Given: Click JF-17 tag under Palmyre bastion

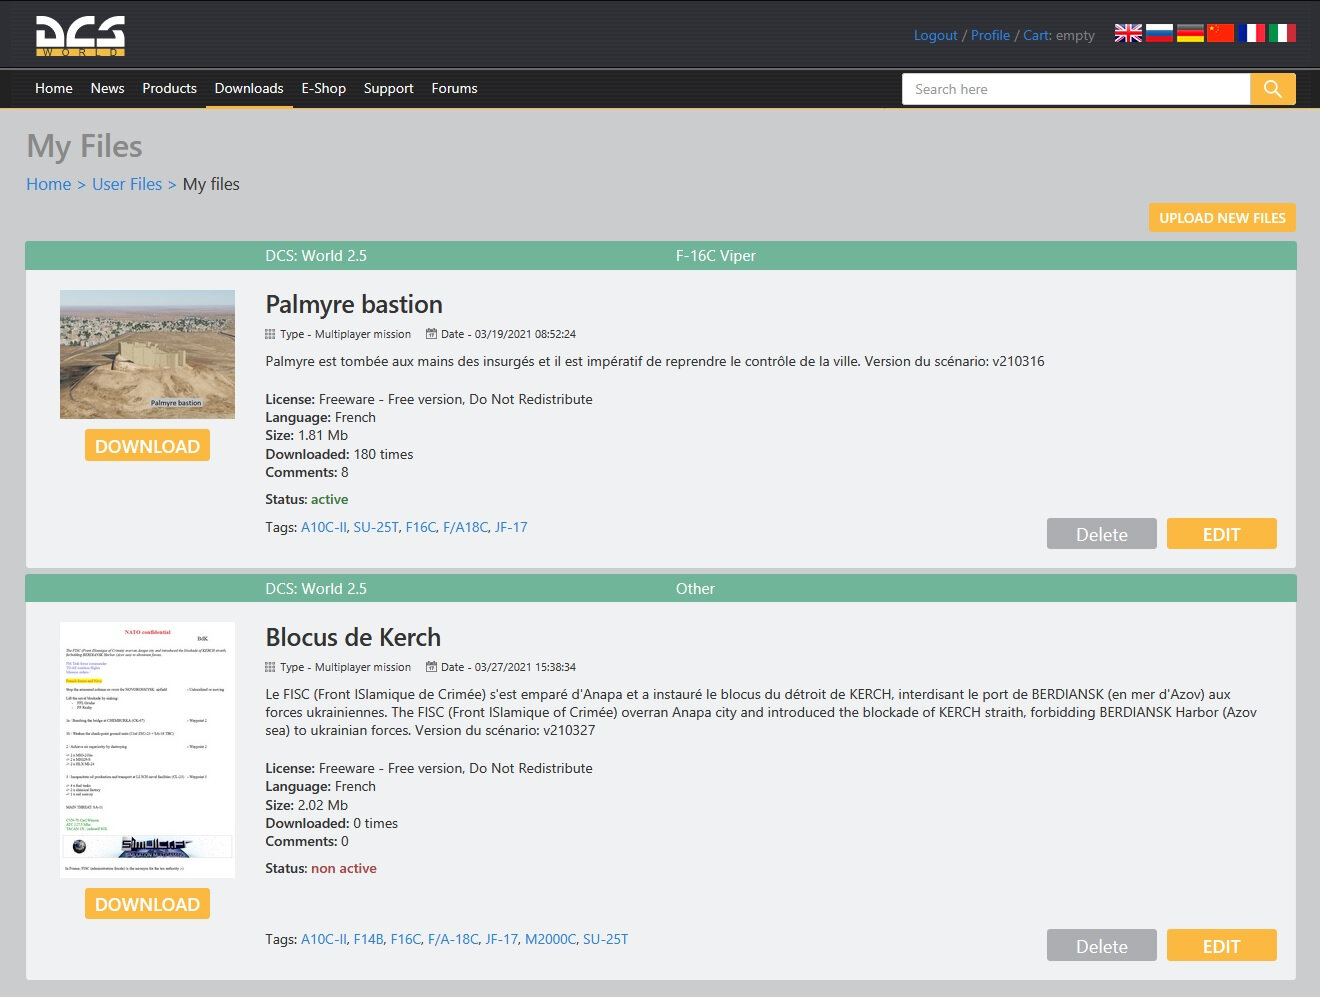Looking at the screenshot, I should (x=511, y=527).
